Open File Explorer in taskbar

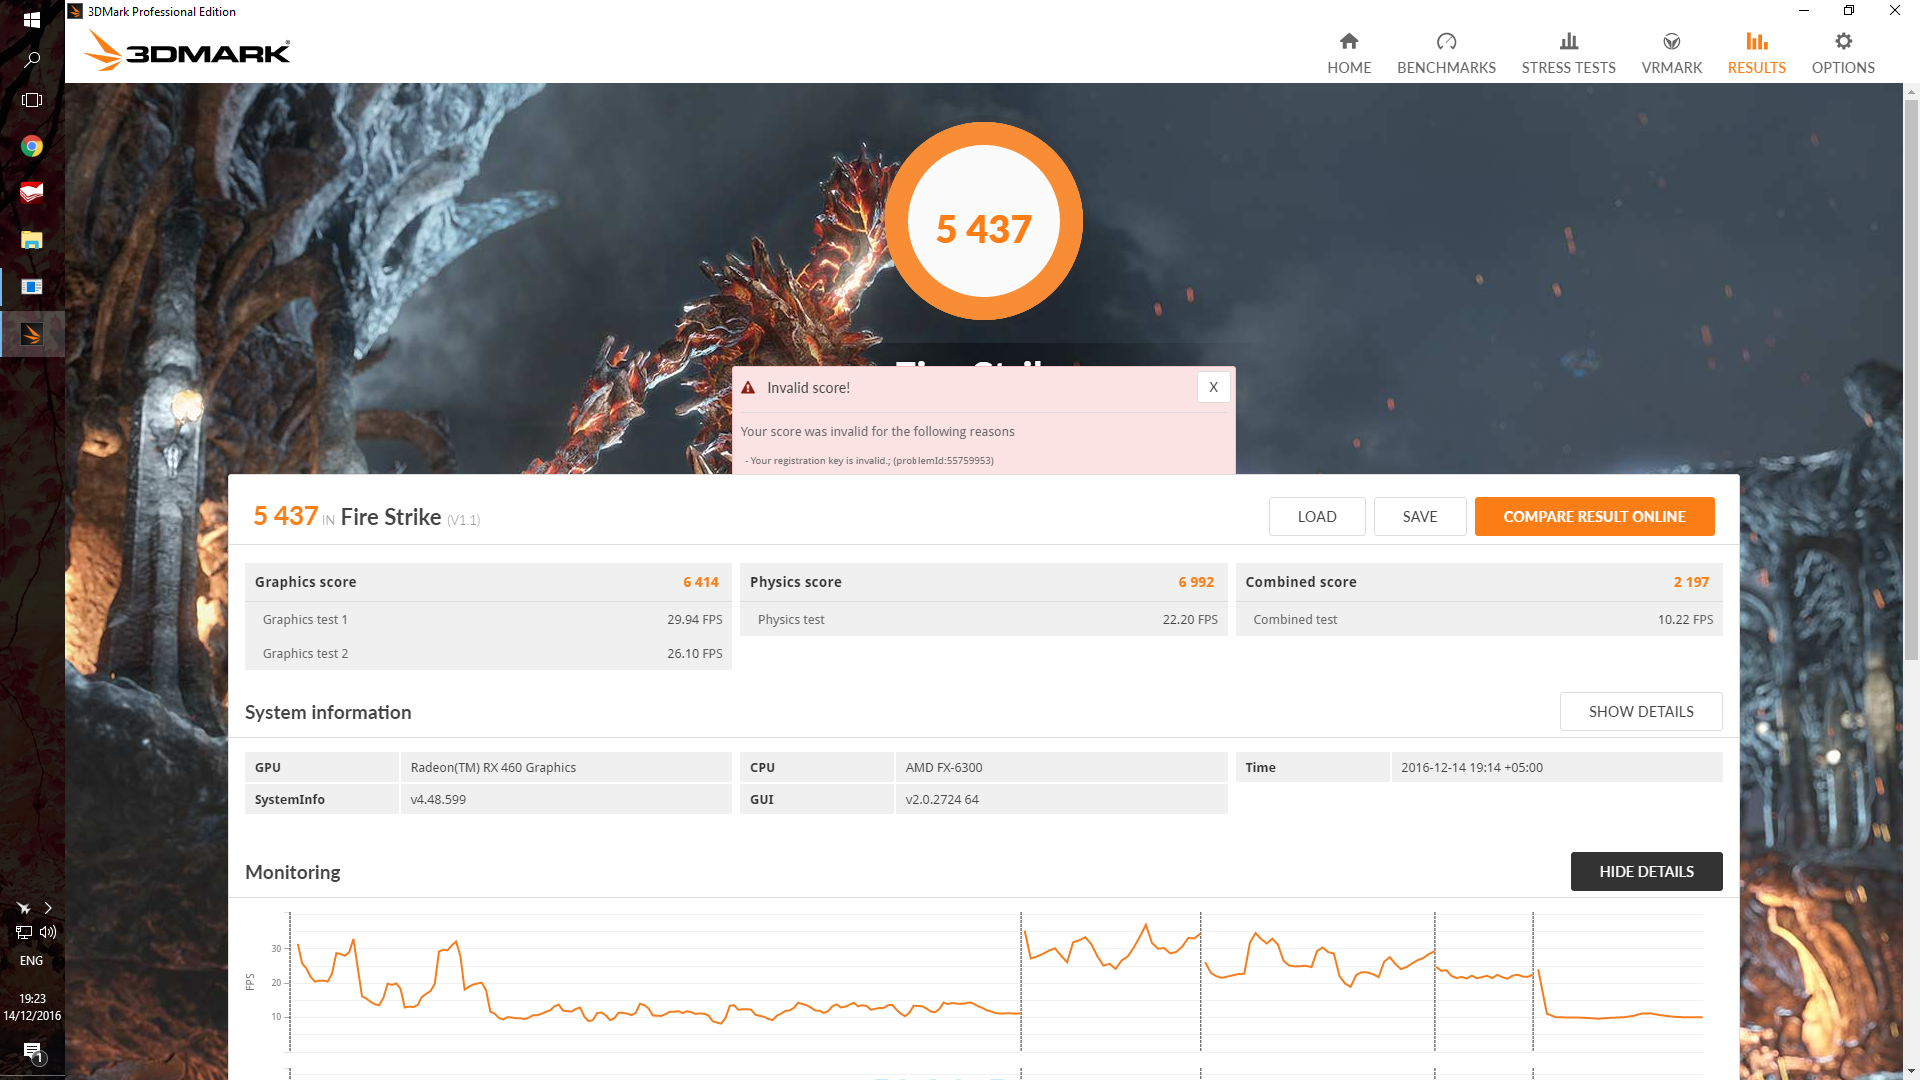point(32,240)
